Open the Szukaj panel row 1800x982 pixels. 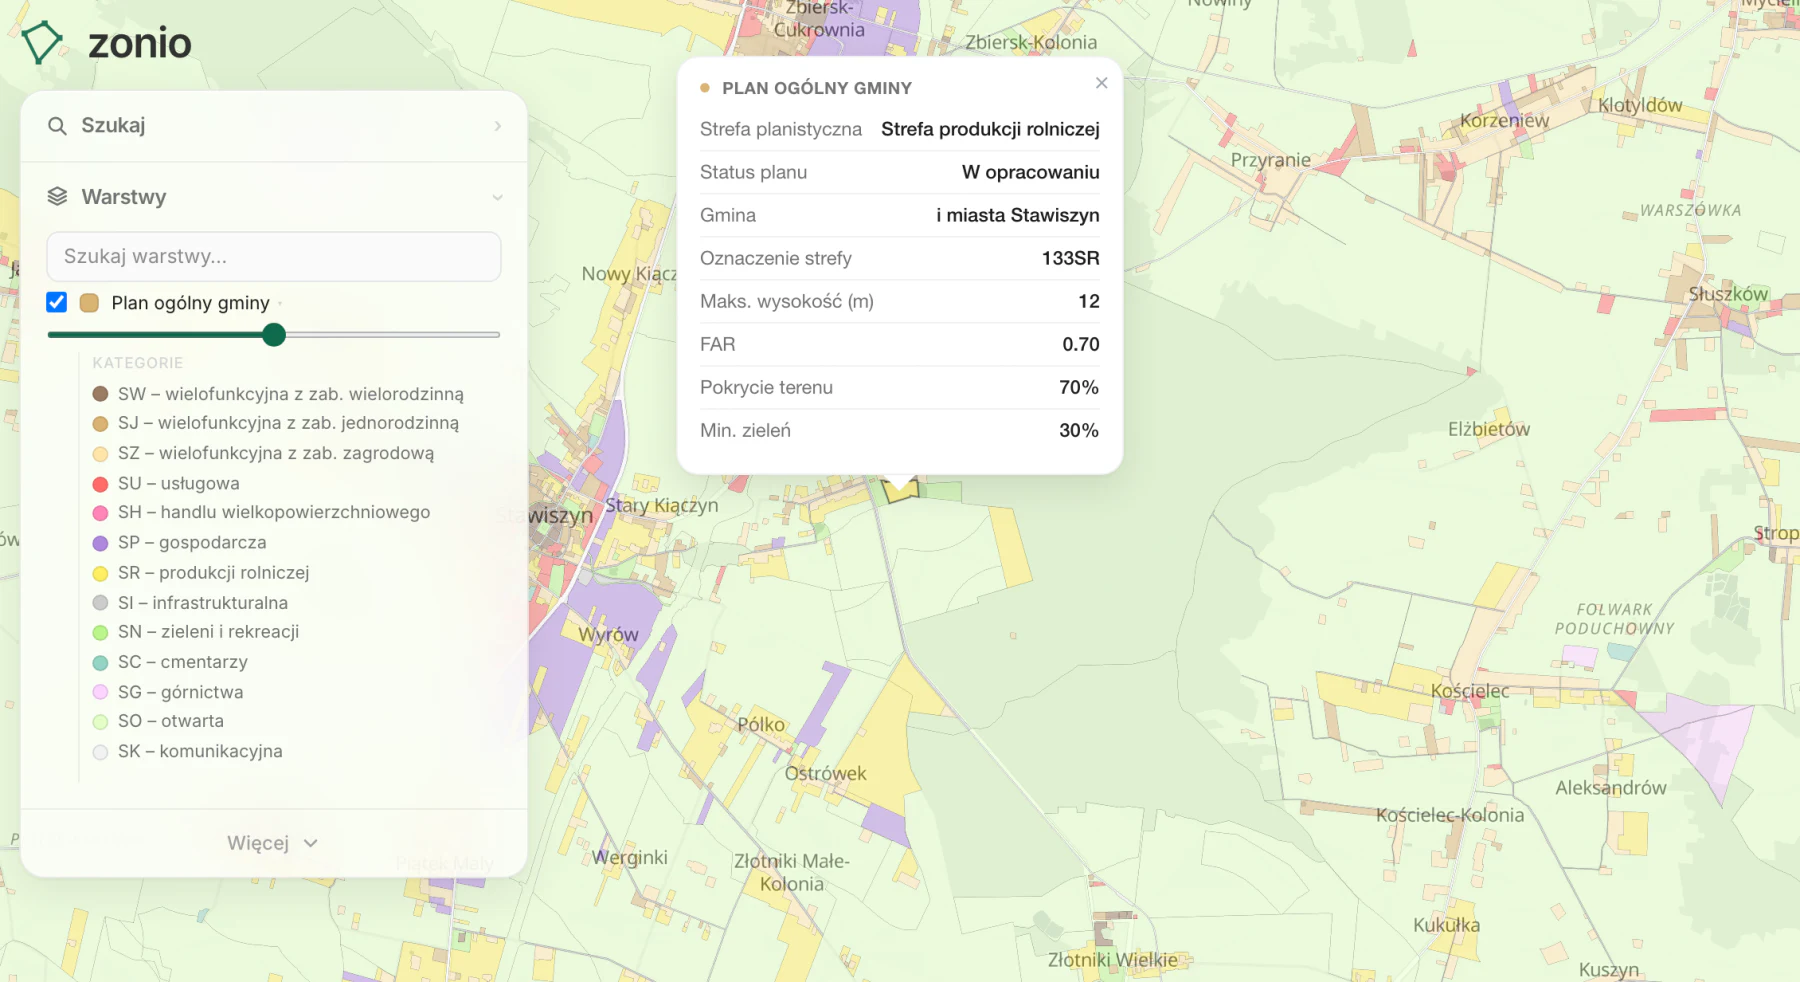click(x=274, y=126)
